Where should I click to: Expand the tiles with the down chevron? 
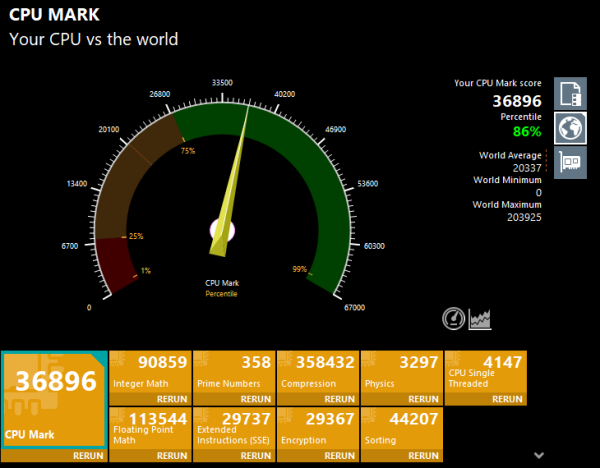[x=541, y=453]
